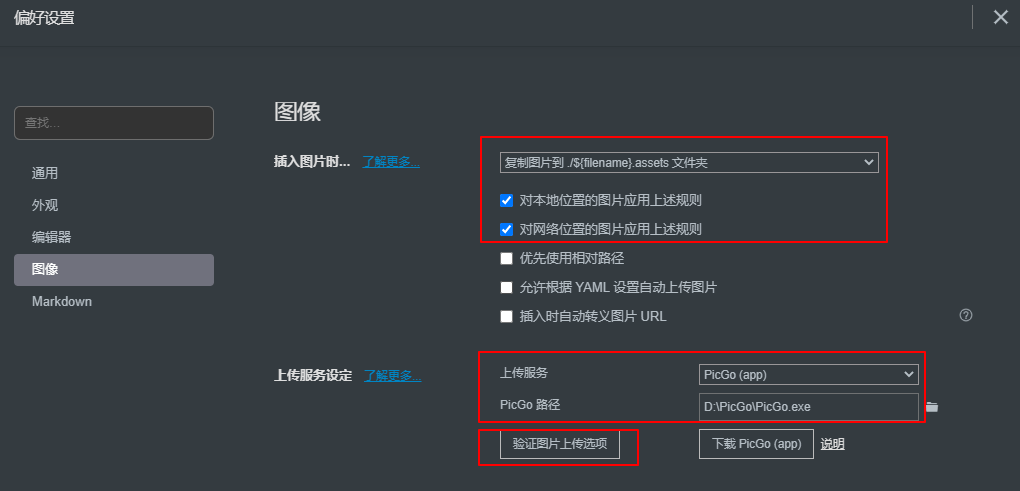Uncheck 对网络位置的图片应用上述规则
This screenshot has width=1020, height=491.
point(507,229)
